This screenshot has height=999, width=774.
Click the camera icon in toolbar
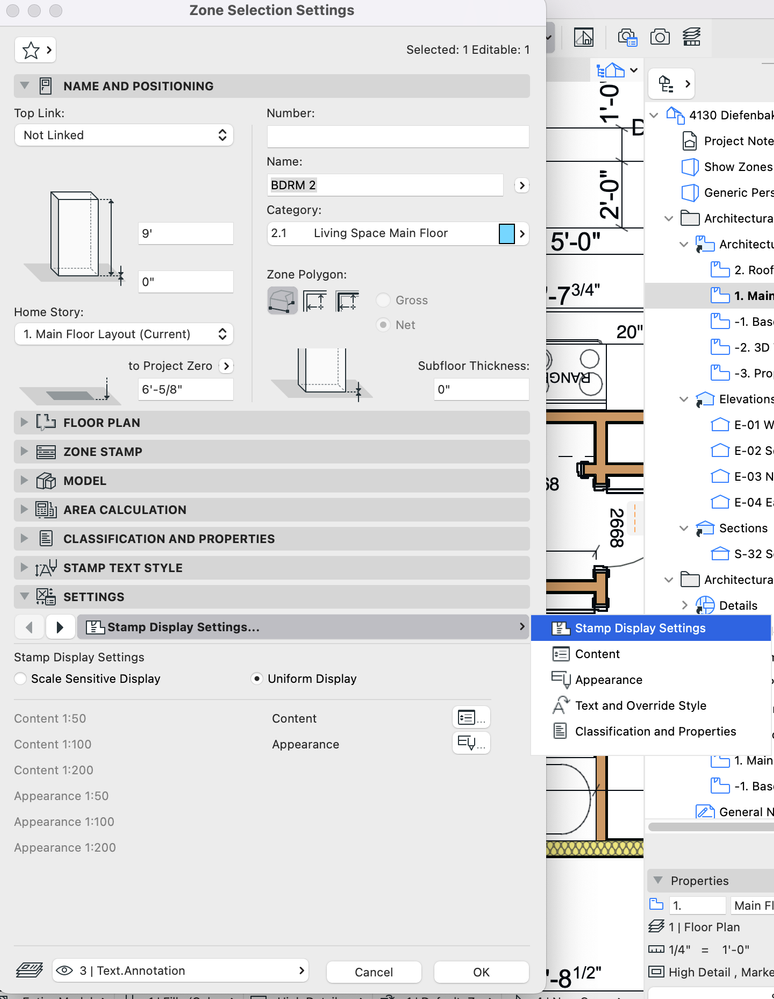[x=659, y=37]
